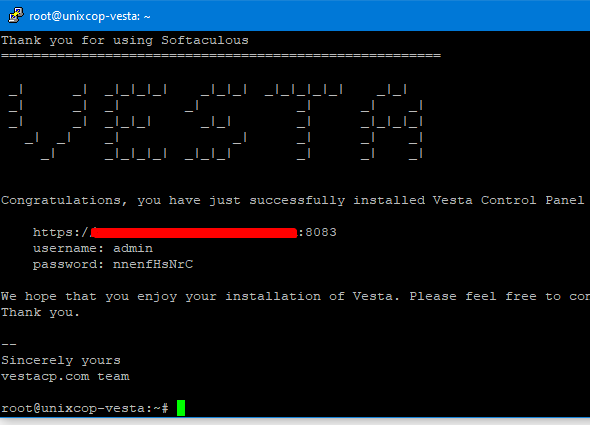The image size is (590, 425).
Task: Click the word Vesta Control Panel
Action: [508, 200]
